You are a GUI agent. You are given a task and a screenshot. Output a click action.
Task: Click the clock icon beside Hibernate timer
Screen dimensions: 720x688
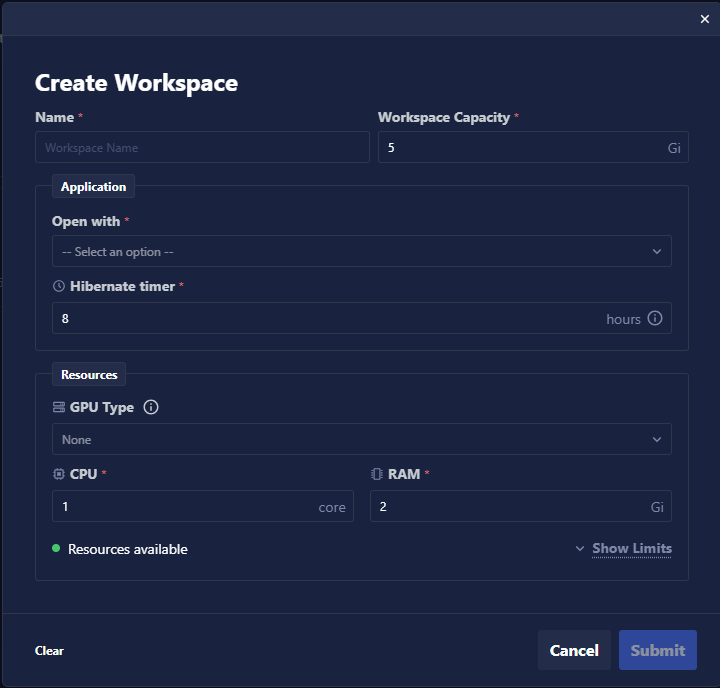click(x=59, y=286)
